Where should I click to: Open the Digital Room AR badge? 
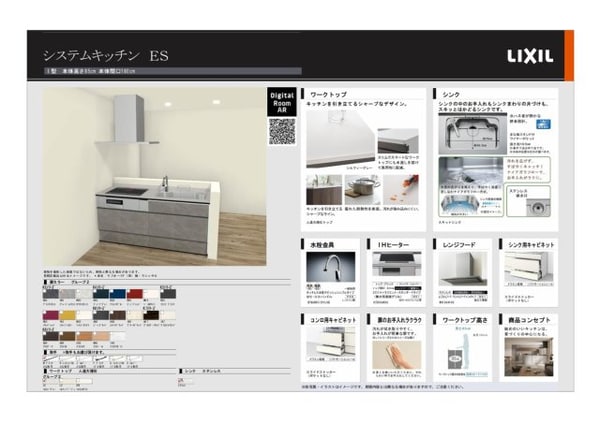282,103
